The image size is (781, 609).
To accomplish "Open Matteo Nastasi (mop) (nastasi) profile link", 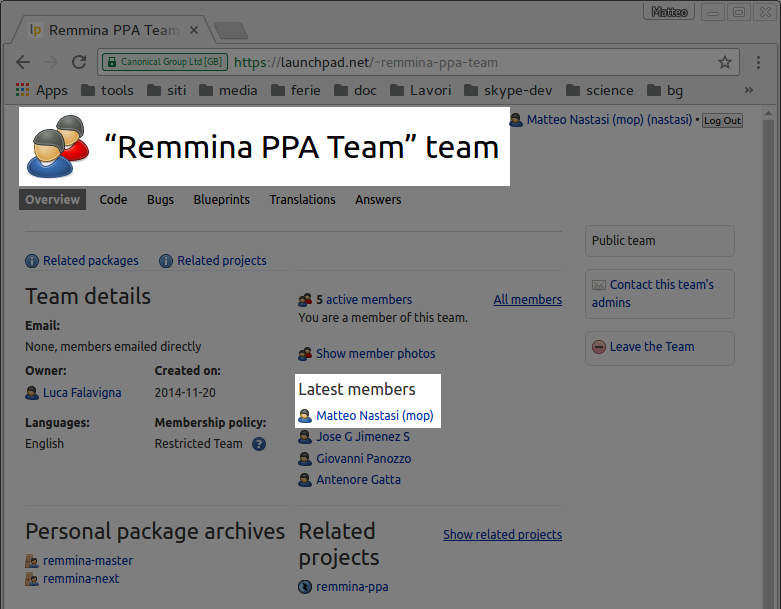I will coord(609,120).
